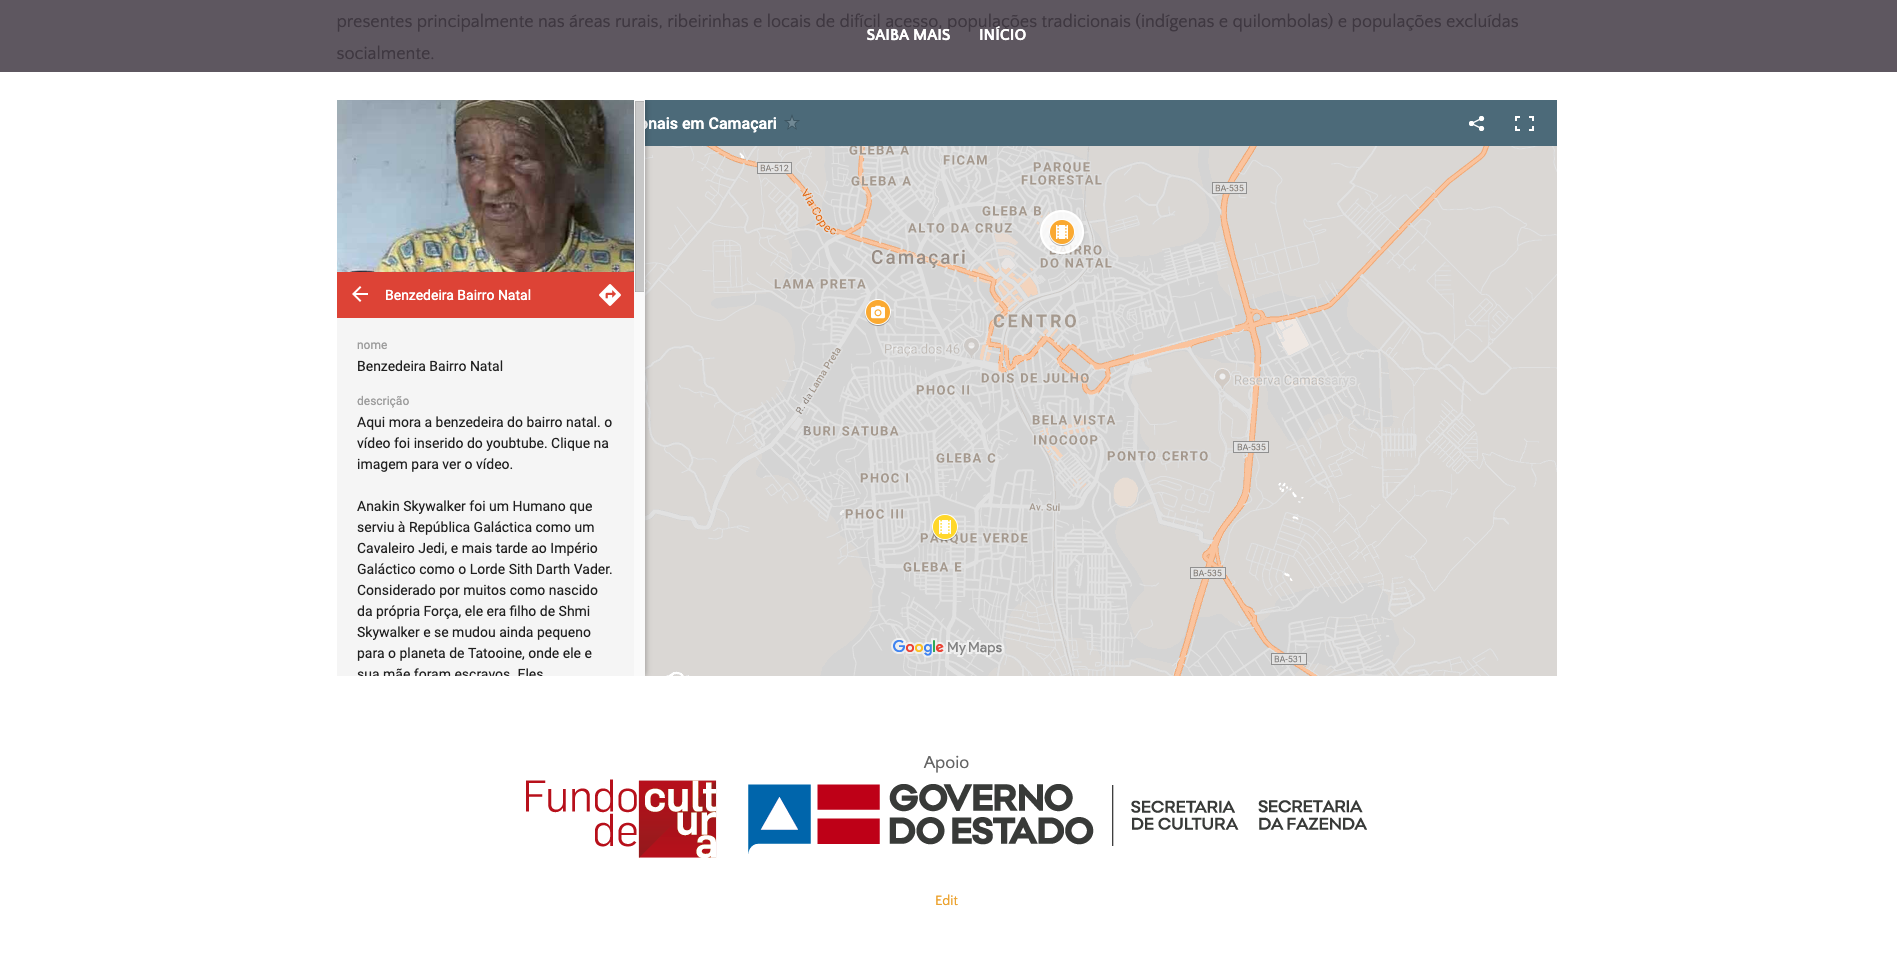
Task: Click the Governo do Estado logo
Action: pos(920,816)
